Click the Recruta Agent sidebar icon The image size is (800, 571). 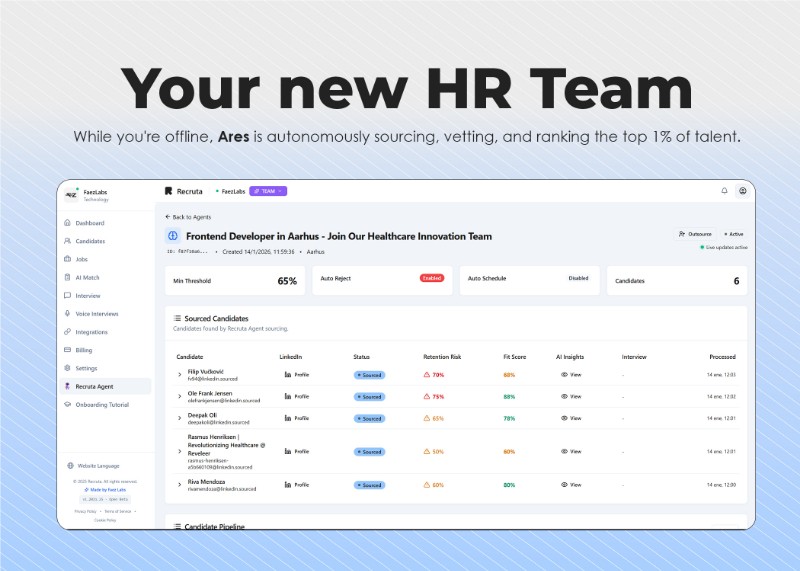[x=67, y=386]
